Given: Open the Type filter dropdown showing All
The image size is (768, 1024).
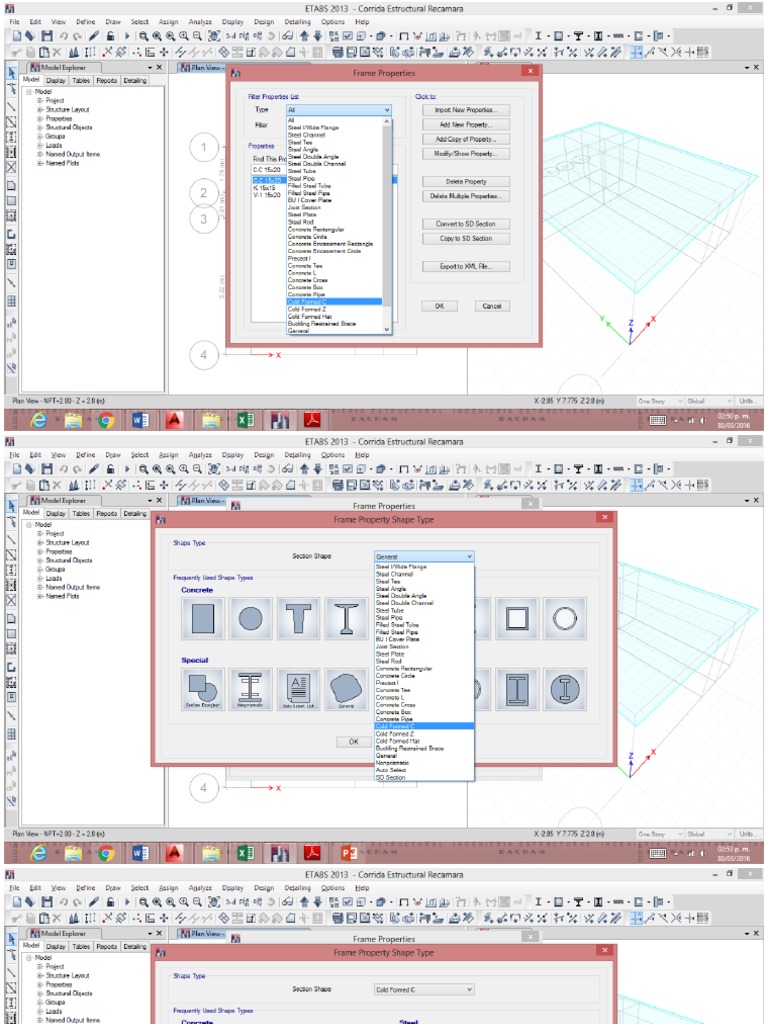Looking at the screenshot, I should [338, 110].
